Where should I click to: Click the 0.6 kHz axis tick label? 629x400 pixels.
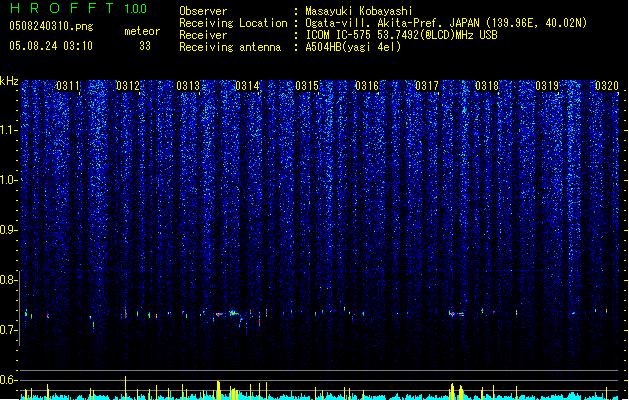(8, 380)
